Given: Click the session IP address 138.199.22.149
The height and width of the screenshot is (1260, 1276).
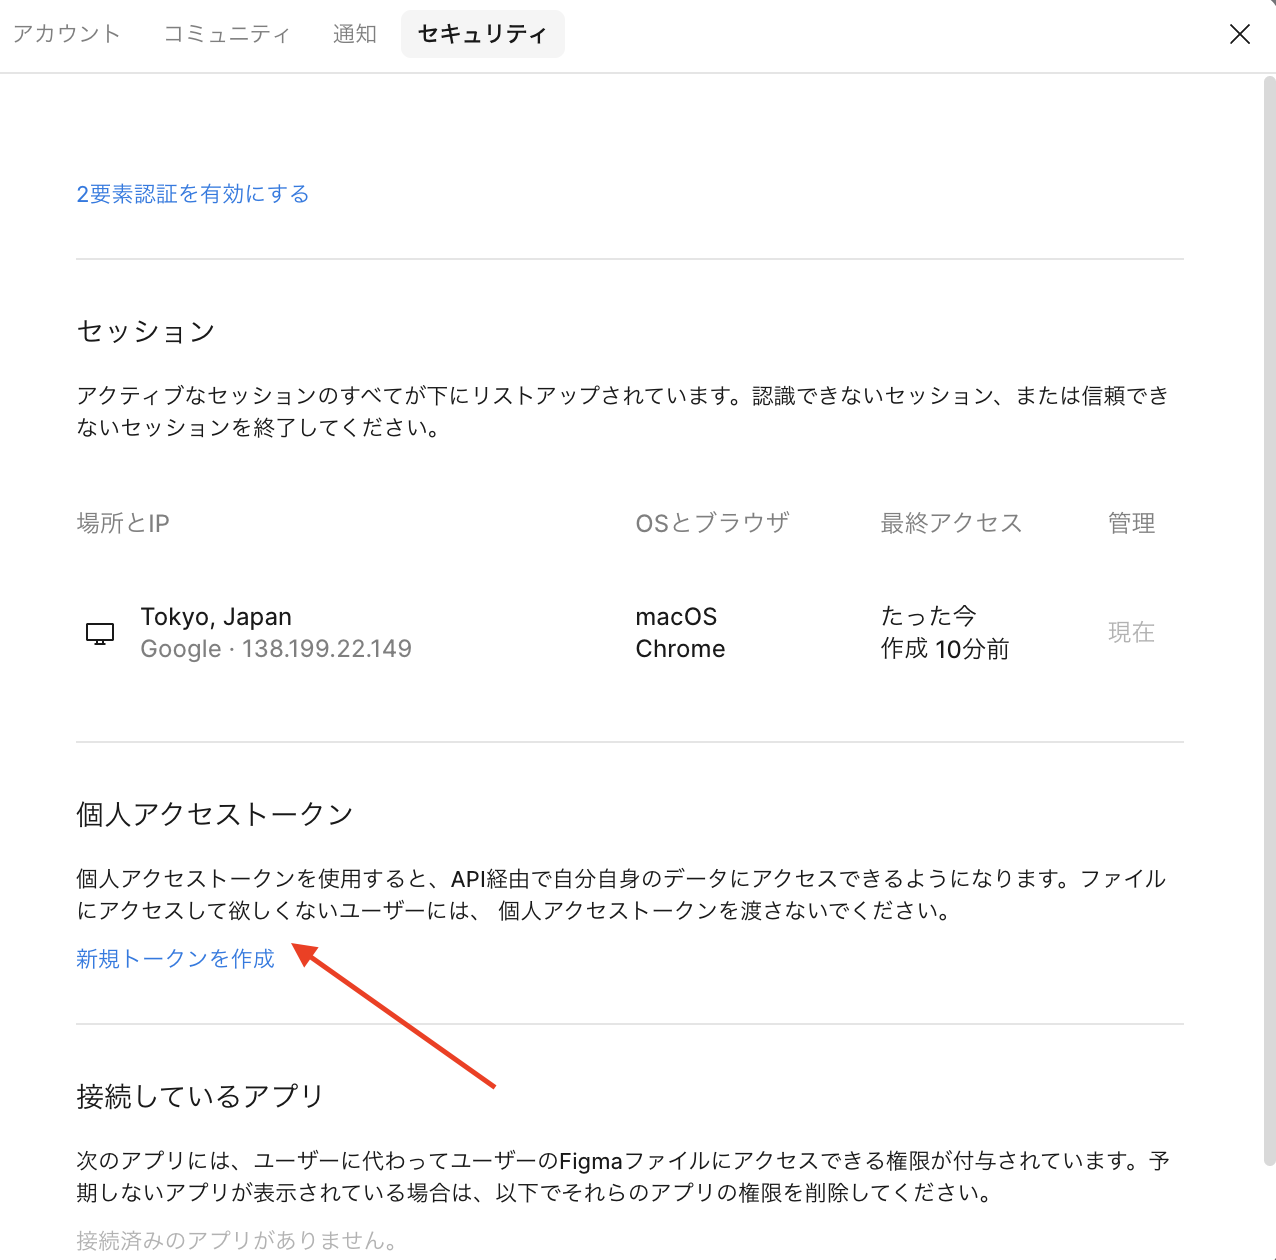Looking at the screenshot, I should tap(326, 649).
